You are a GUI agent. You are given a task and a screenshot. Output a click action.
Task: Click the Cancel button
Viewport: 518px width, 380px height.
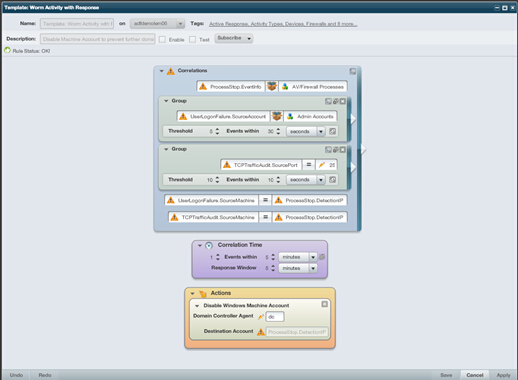pos(475,375)
